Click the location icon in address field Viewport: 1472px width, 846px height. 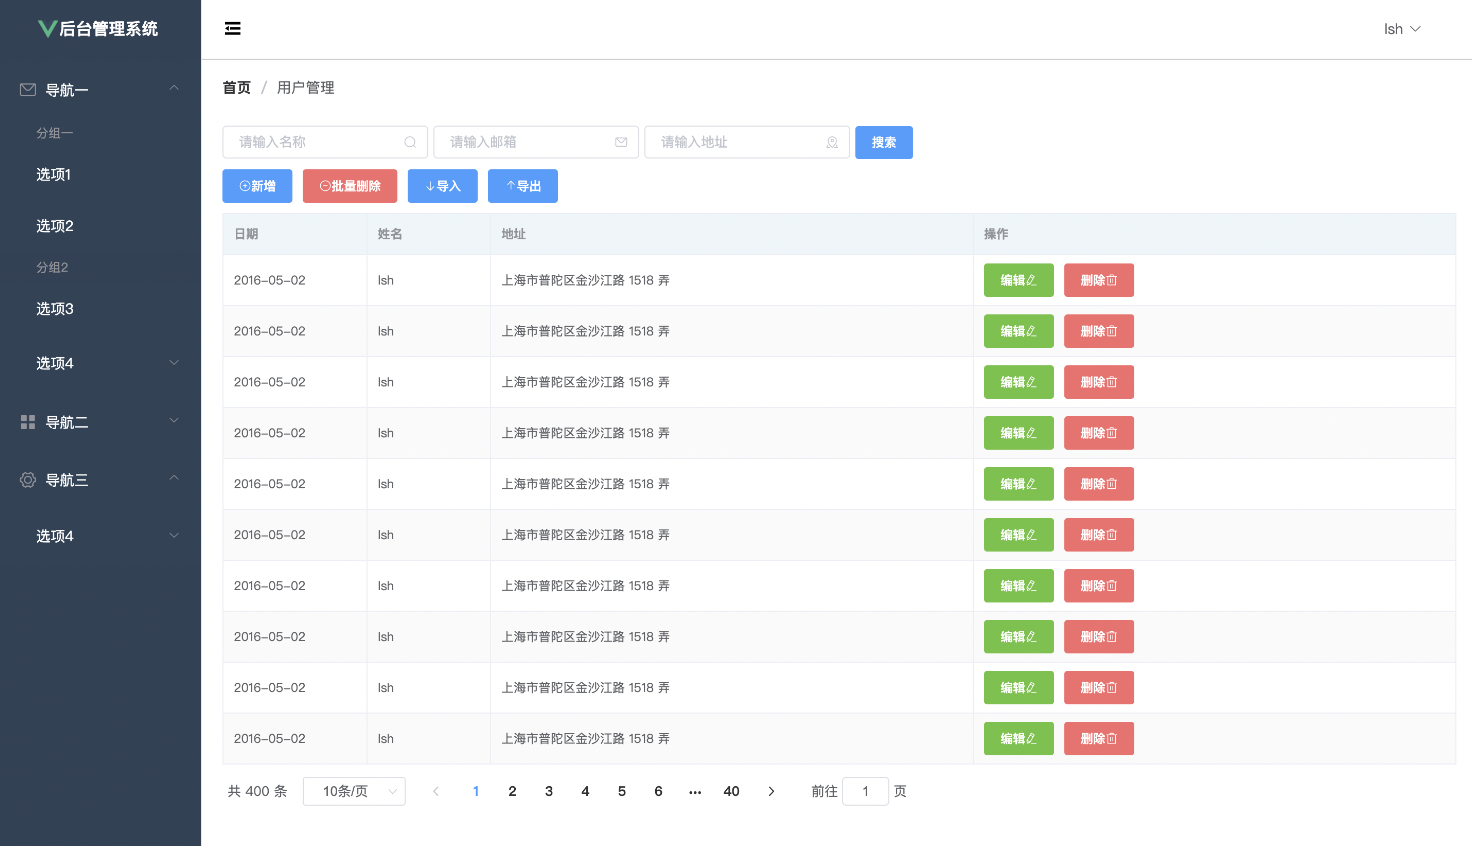pos(832,142)
